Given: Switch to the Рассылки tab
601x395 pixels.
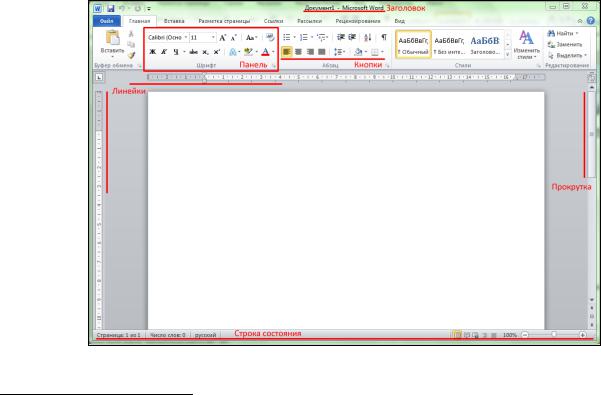Looking at the screenshot, I should tap(310, 21).
